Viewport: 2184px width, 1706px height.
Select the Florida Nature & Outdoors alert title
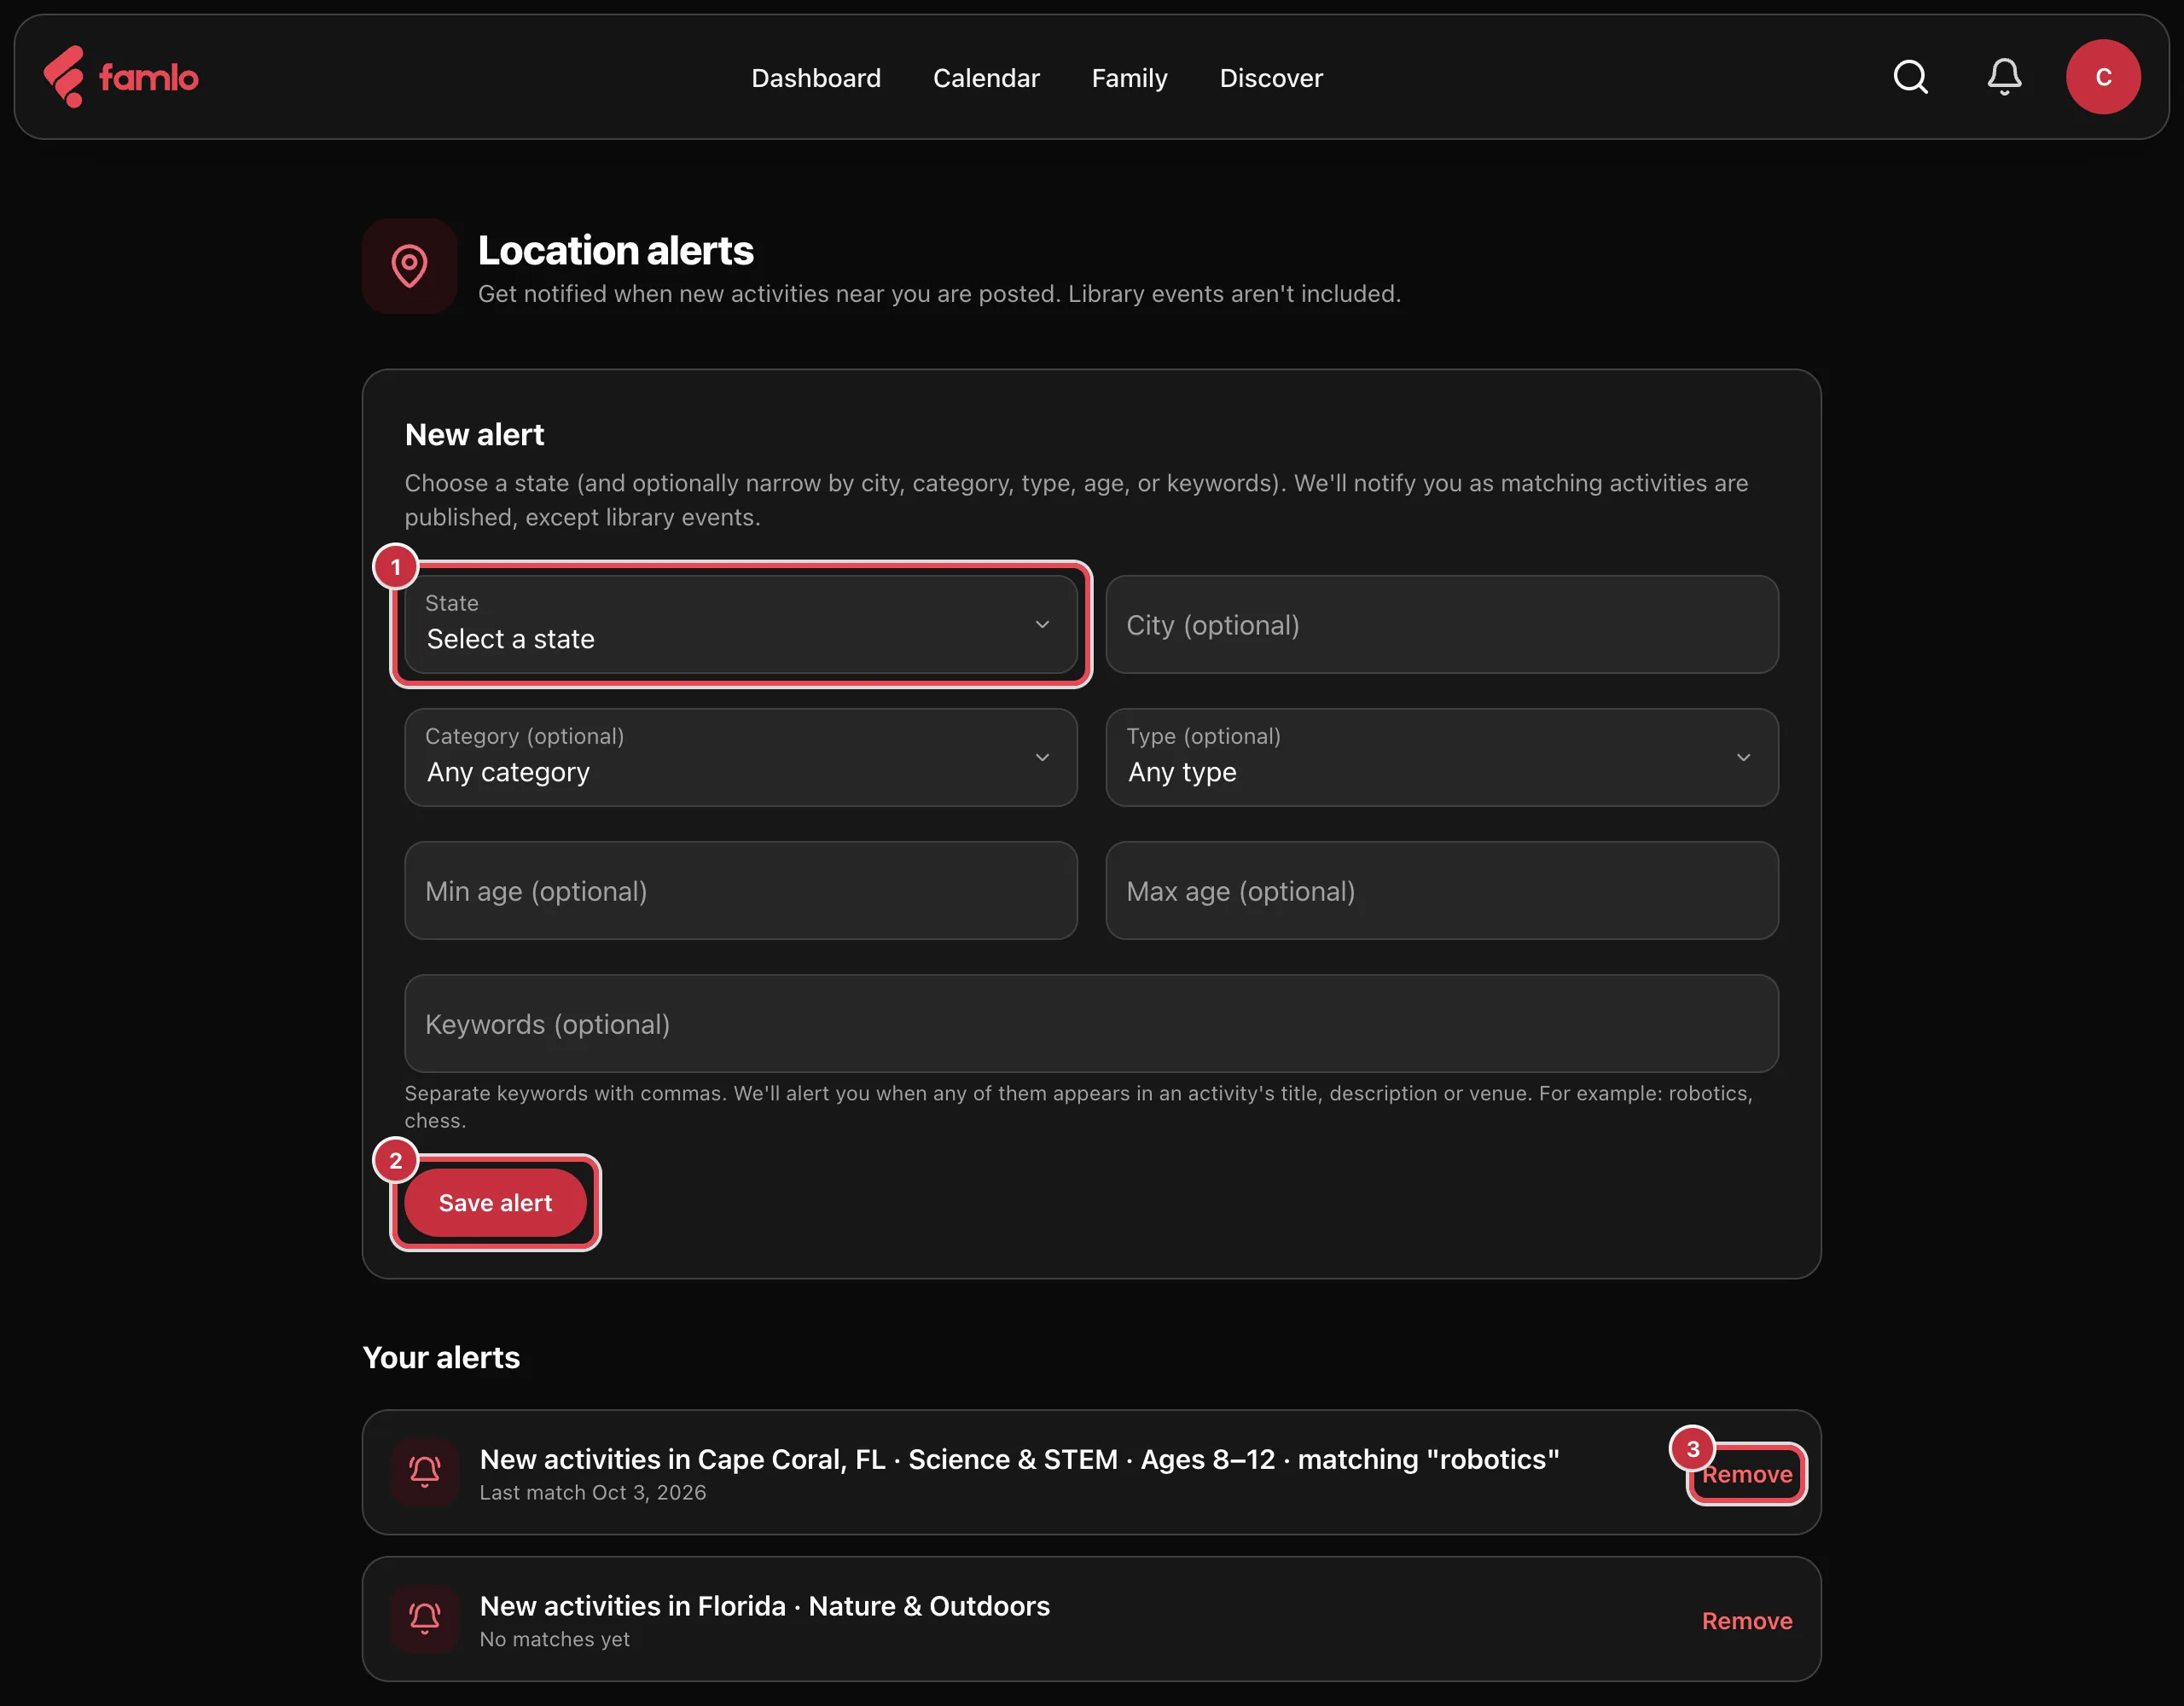(765, 1605)
